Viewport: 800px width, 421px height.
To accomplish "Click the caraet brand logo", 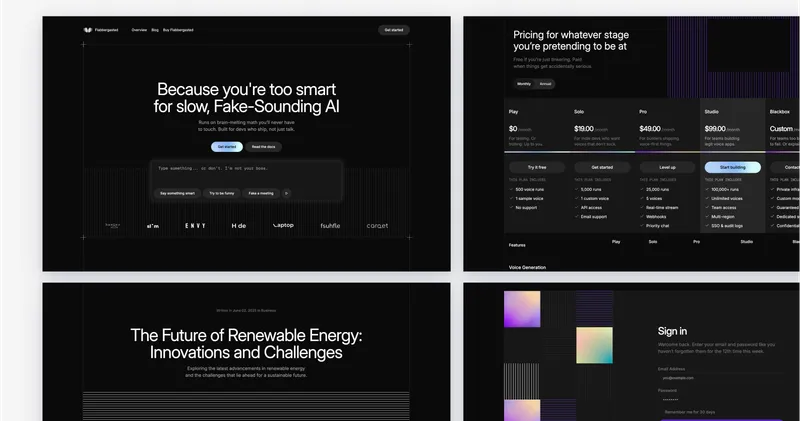I will pyautogui.click(x=377, y=226).
